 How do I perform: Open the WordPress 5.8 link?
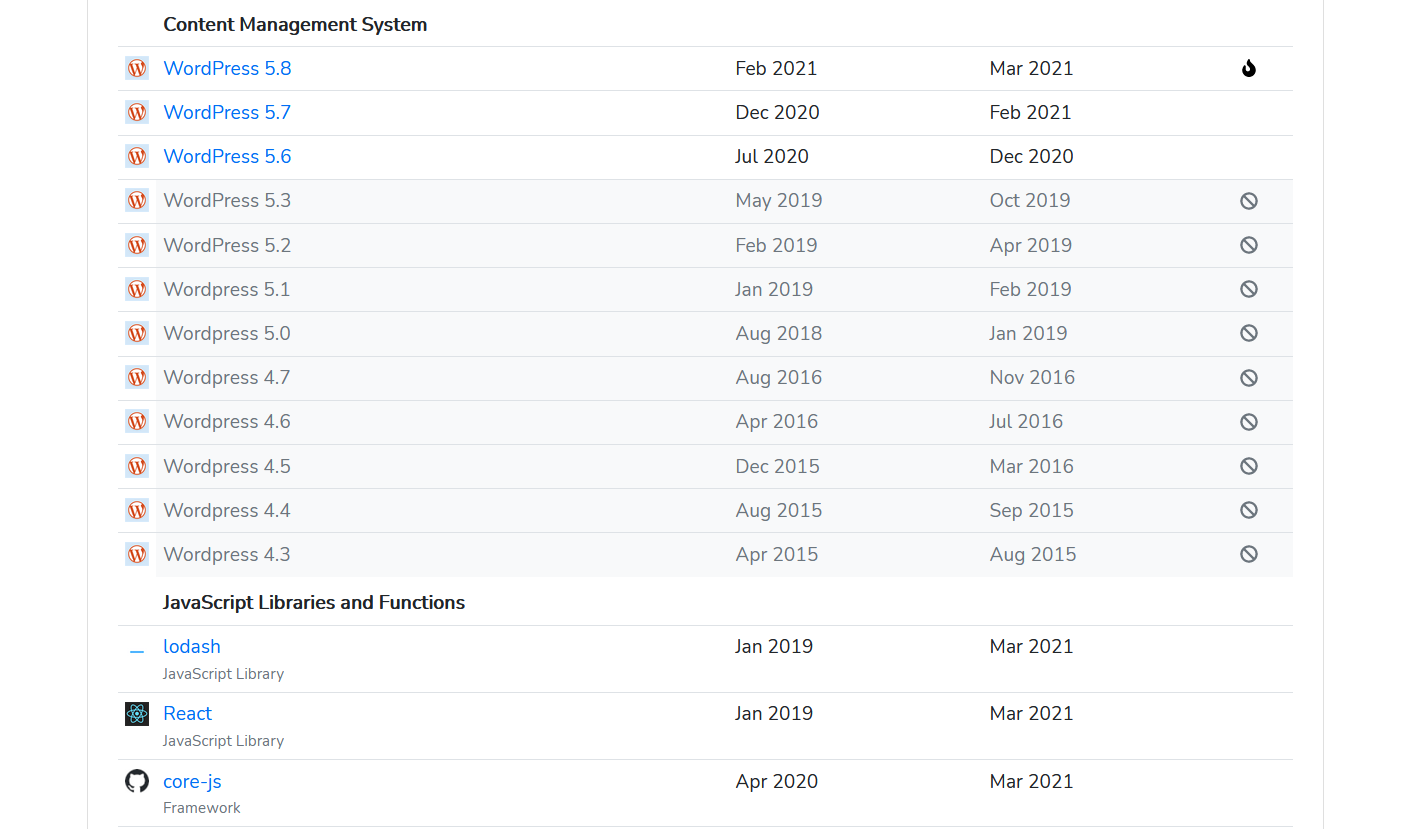click(x=227, y=68)
